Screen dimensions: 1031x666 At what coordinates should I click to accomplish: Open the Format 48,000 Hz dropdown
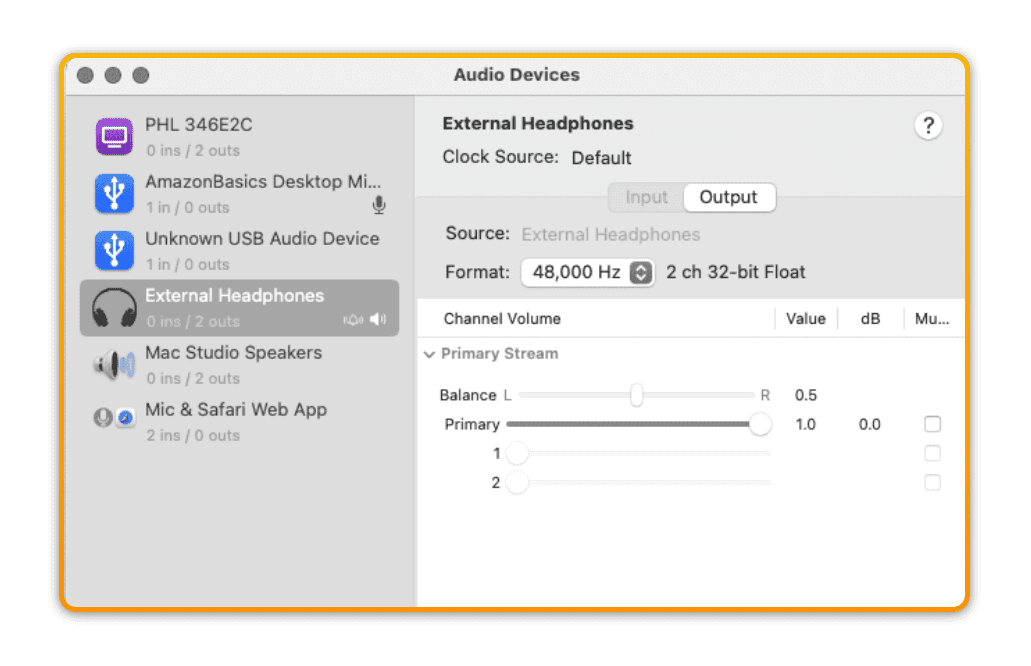coord(587,272)
